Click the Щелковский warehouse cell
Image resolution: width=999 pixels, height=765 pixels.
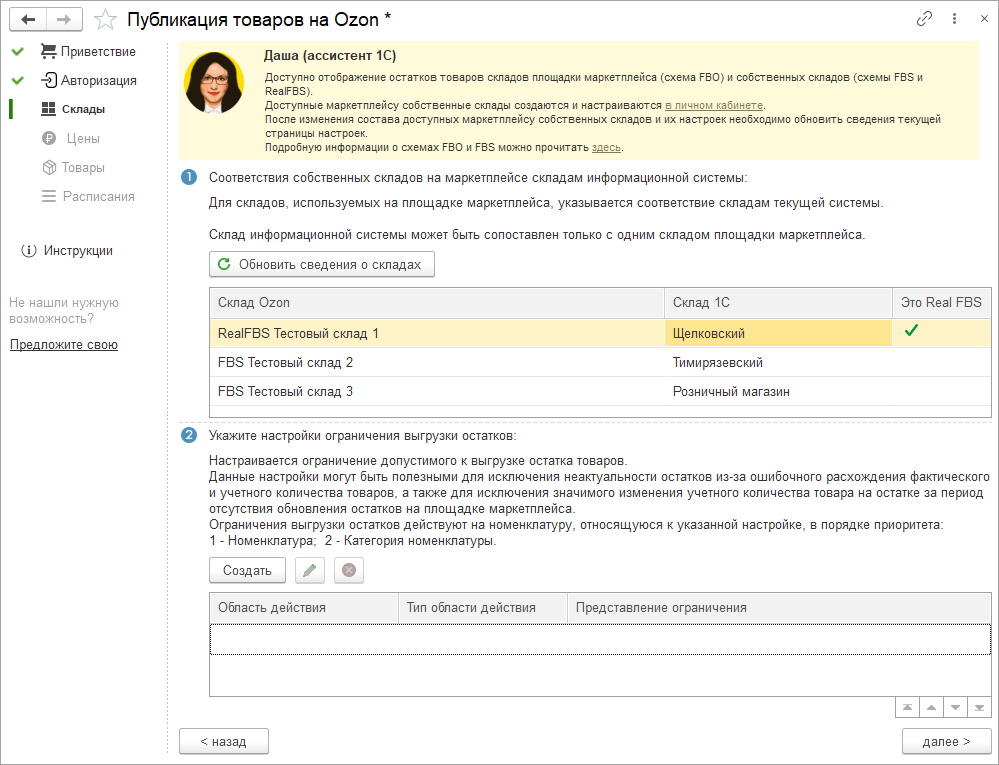[x=779, y=333]
